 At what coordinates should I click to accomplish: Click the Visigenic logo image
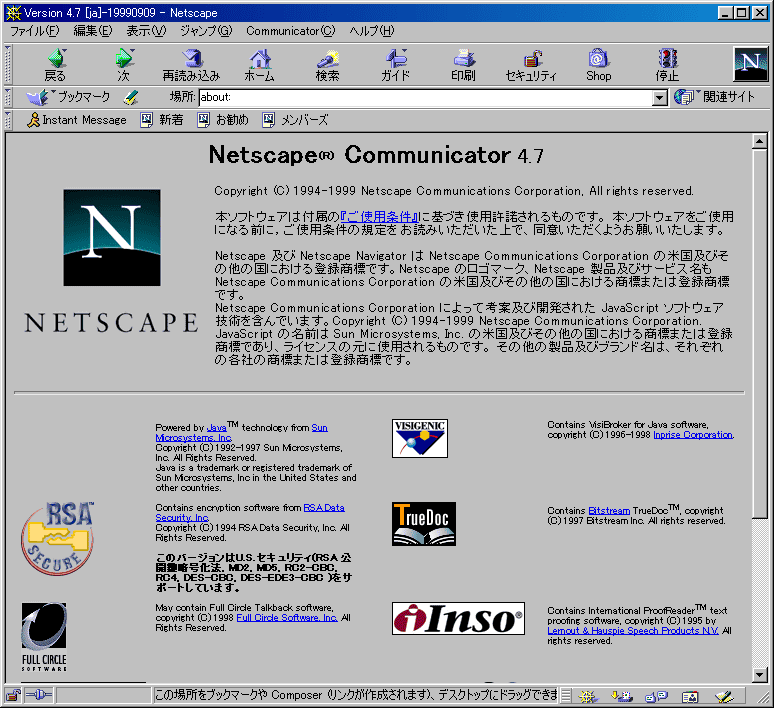tap(420, 438)
